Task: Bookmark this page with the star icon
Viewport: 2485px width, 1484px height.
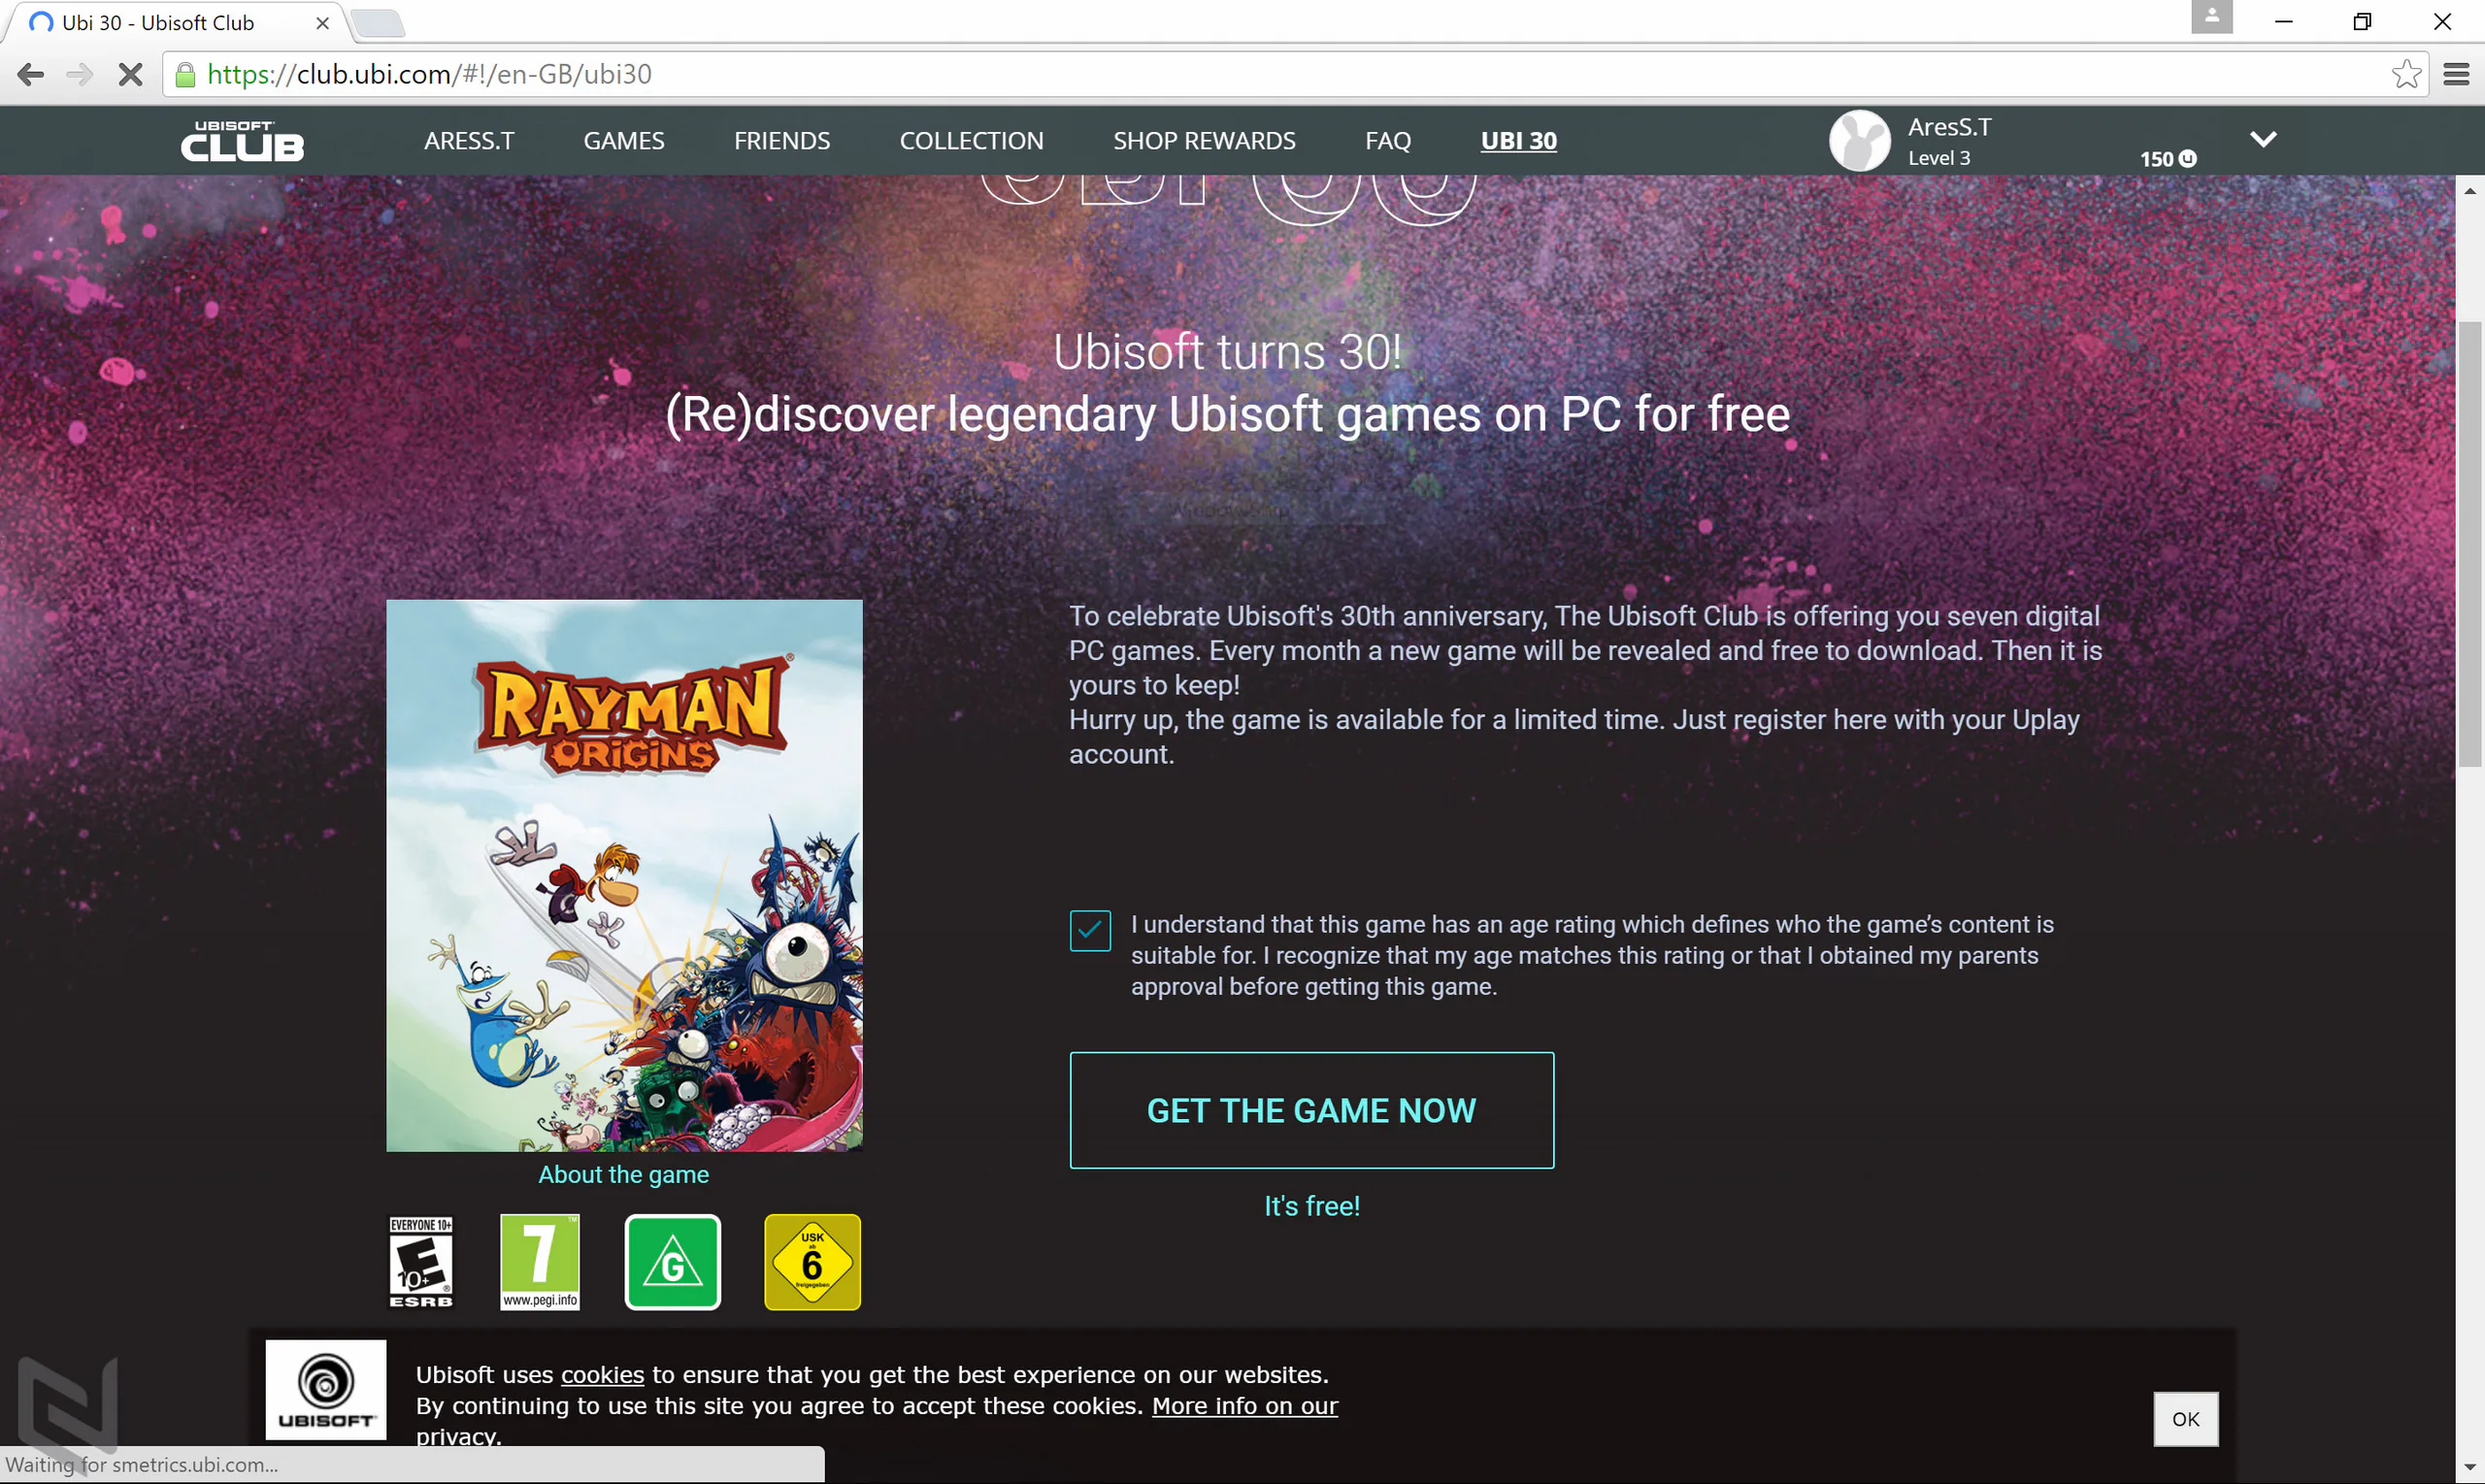Action: [x=2406, y=74]
